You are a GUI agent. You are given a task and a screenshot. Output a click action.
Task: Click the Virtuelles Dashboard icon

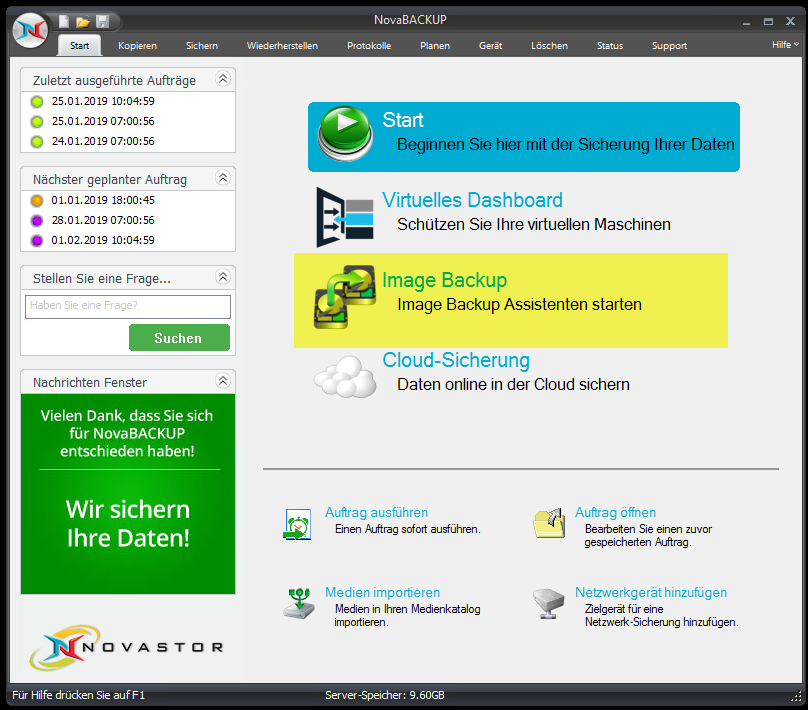345,217
